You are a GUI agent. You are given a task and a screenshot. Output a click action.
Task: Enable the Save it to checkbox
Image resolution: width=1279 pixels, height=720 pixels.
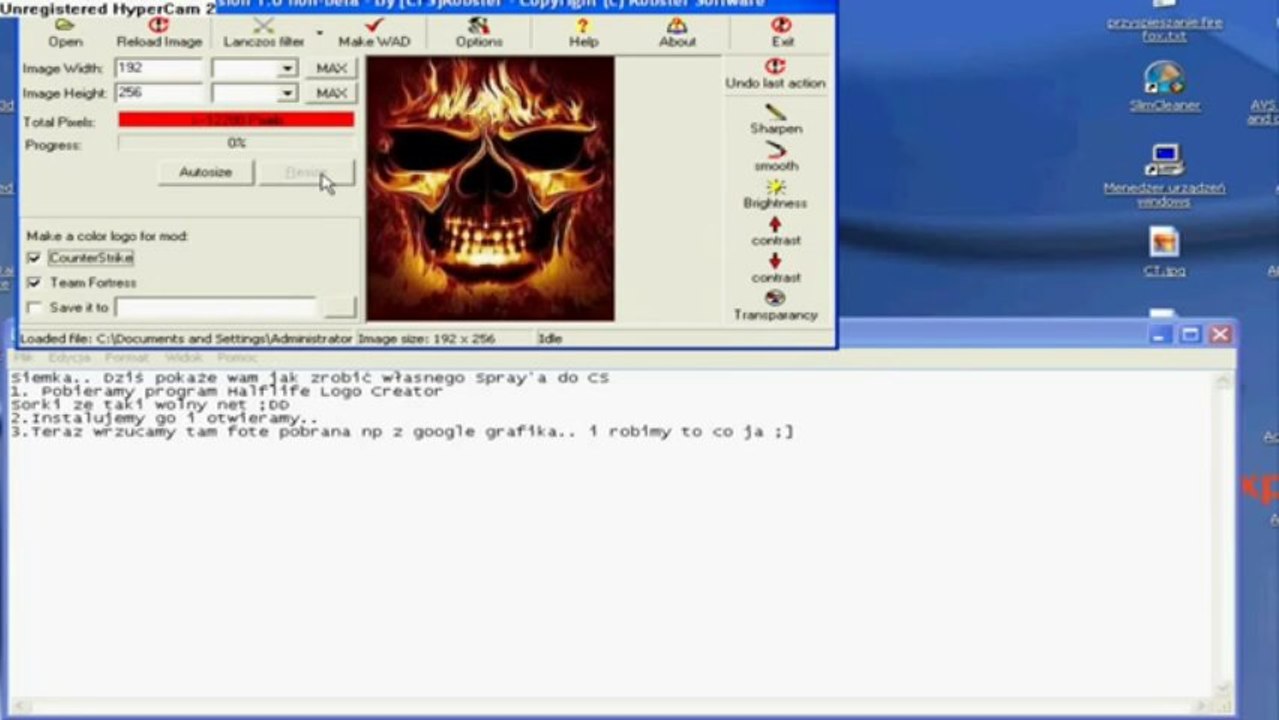click(34, 308)
